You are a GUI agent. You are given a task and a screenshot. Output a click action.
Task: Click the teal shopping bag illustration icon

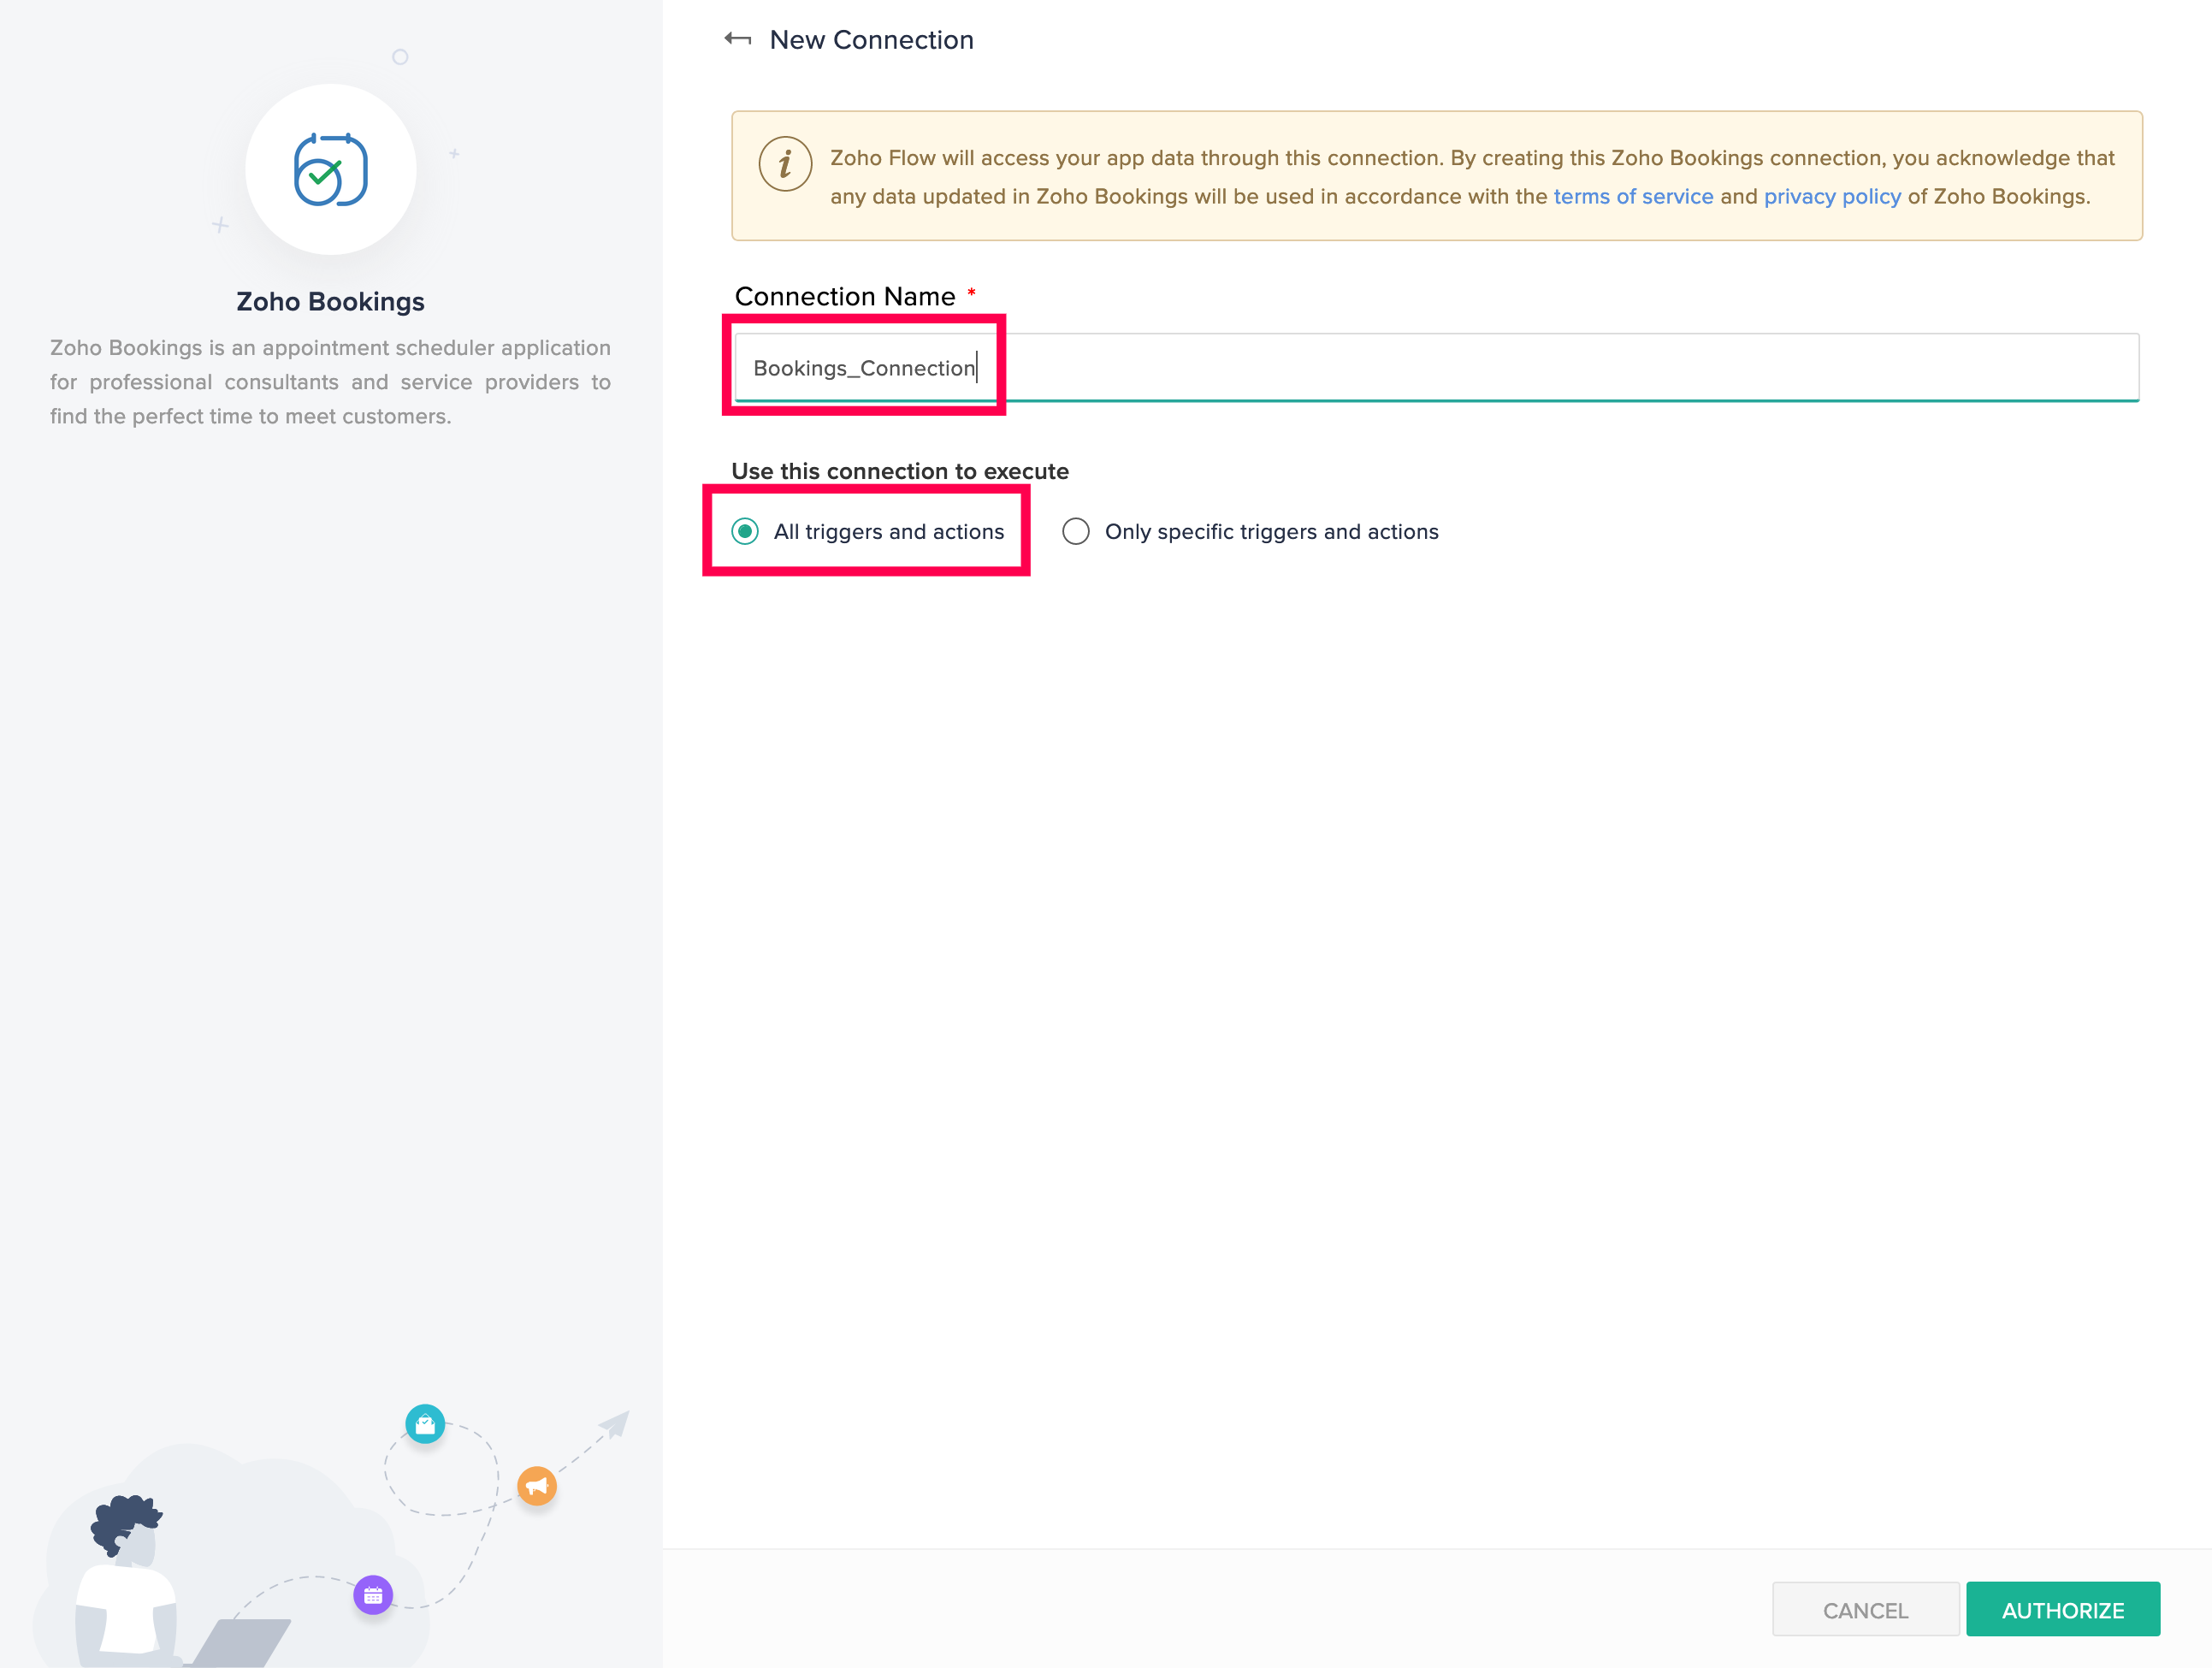point(425,1424)
